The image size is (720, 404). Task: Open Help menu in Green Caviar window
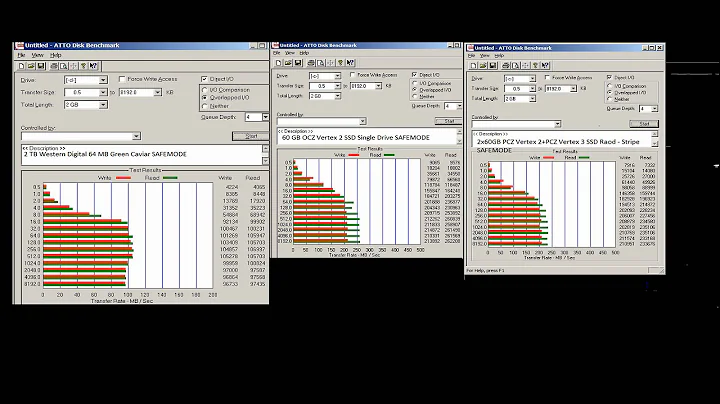tap(56, 55)
